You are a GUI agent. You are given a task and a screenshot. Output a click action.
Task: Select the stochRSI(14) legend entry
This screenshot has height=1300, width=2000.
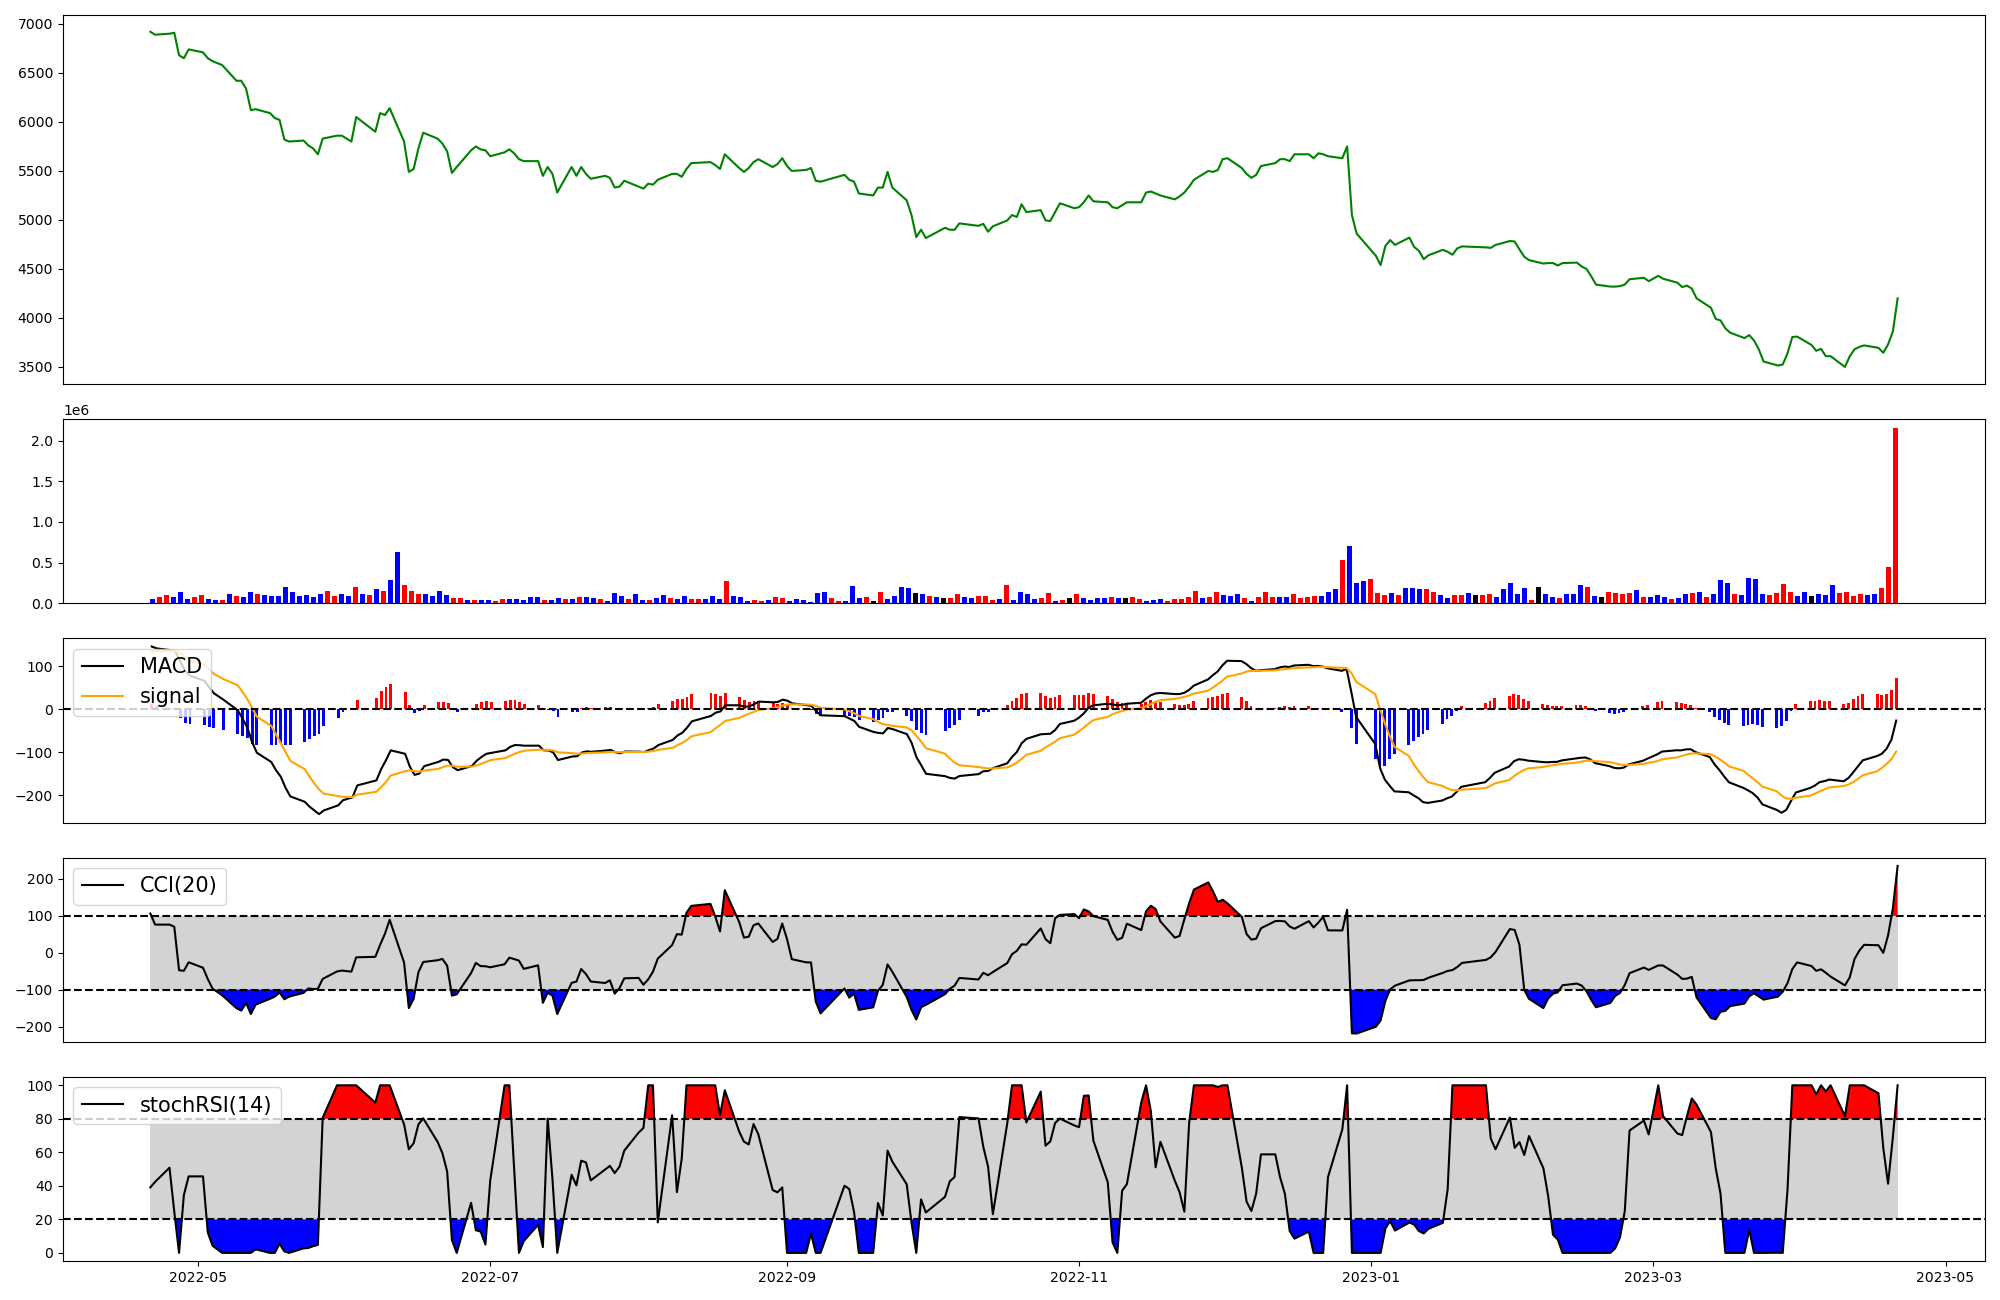(205, 1105)
